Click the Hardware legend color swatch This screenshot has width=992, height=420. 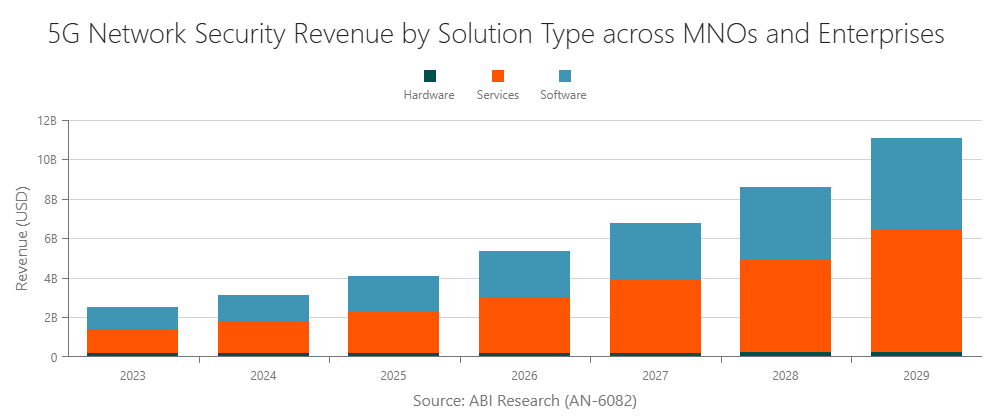pyautogui.click(x=430, y=76)
